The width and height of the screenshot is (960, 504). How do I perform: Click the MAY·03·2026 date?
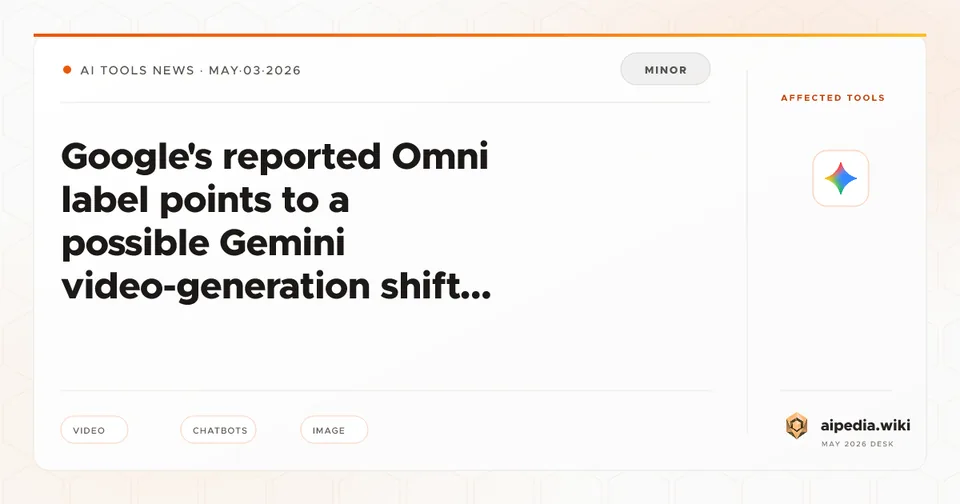coord(255,70)
